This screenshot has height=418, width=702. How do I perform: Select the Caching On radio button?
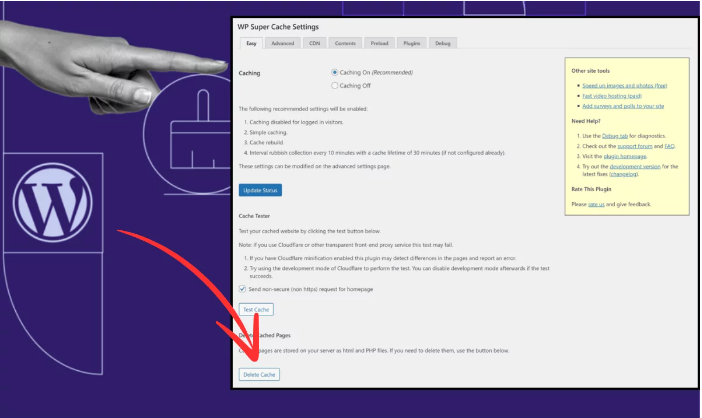coord(335,73)
